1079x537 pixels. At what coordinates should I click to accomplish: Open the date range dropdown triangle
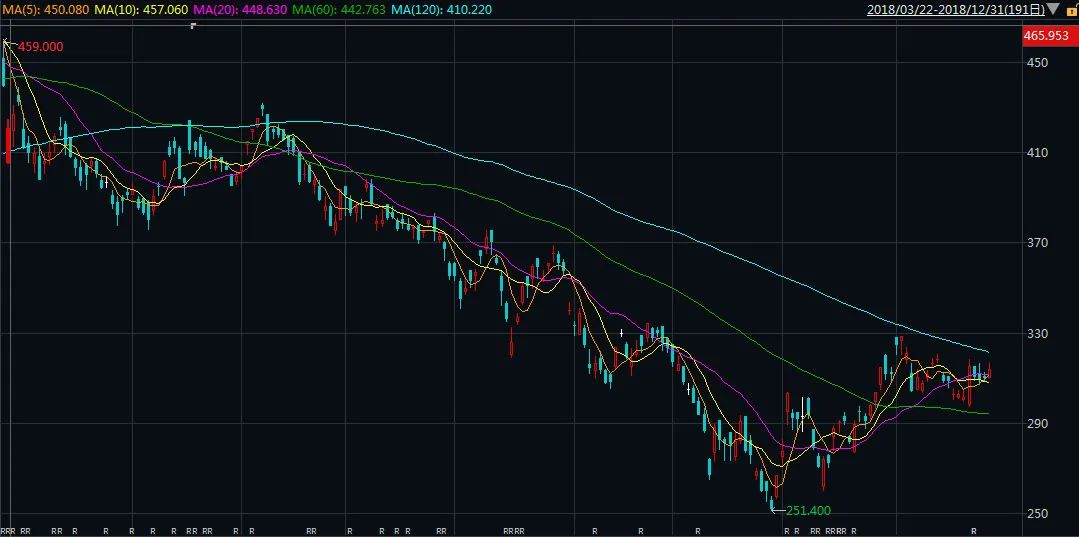(1051, 10)
